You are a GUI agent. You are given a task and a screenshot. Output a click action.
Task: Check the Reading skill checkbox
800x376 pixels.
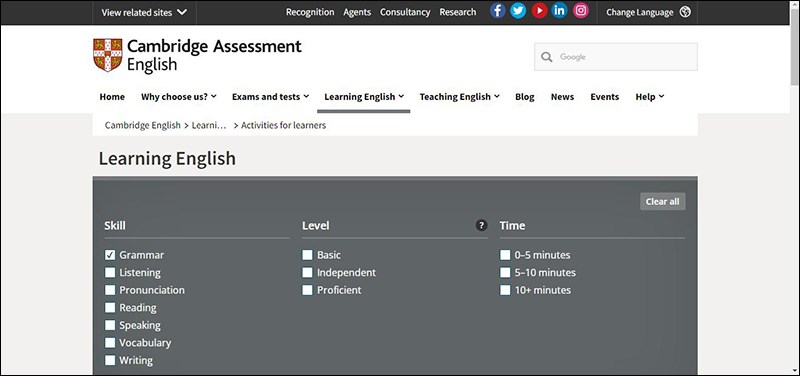pos(110,308)
